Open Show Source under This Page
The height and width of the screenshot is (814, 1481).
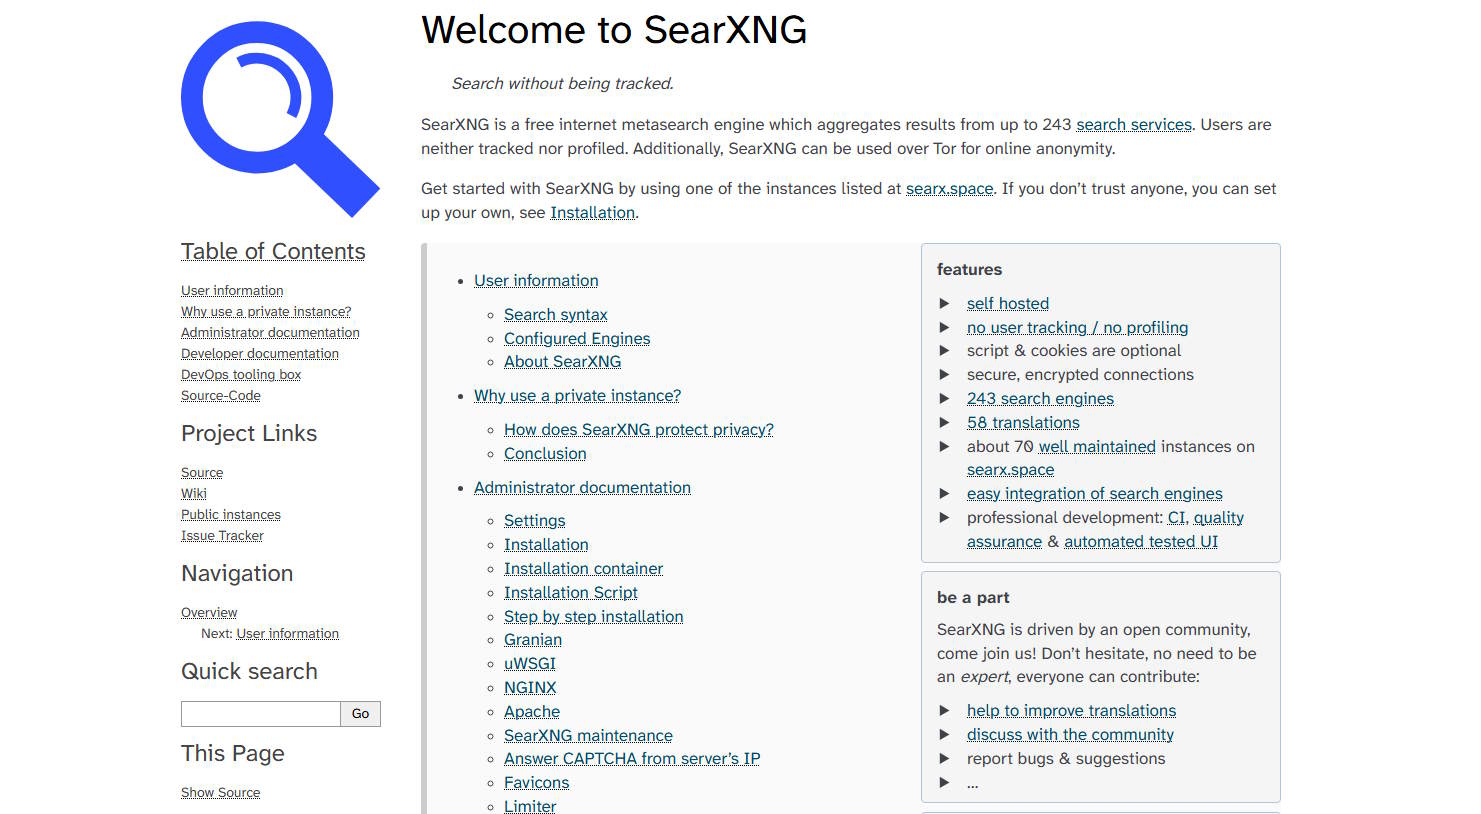[220, 793]
